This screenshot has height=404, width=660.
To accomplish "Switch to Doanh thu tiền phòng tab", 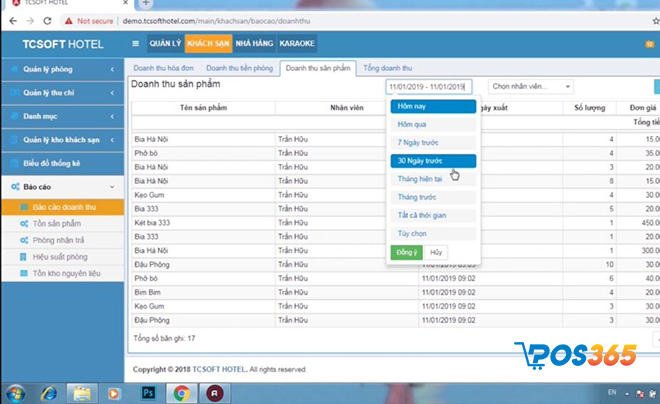I will [x=240, y=68].
